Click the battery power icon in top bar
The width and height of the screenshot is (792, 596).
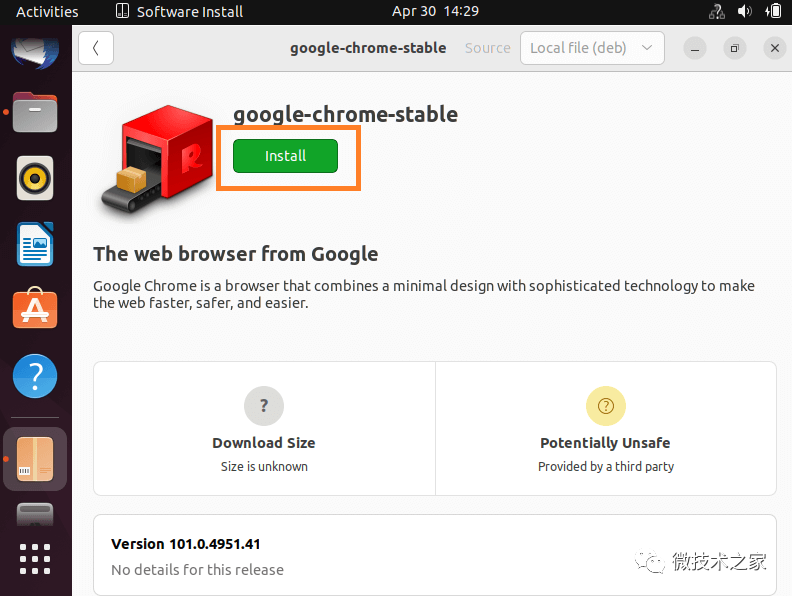point(773,11)
